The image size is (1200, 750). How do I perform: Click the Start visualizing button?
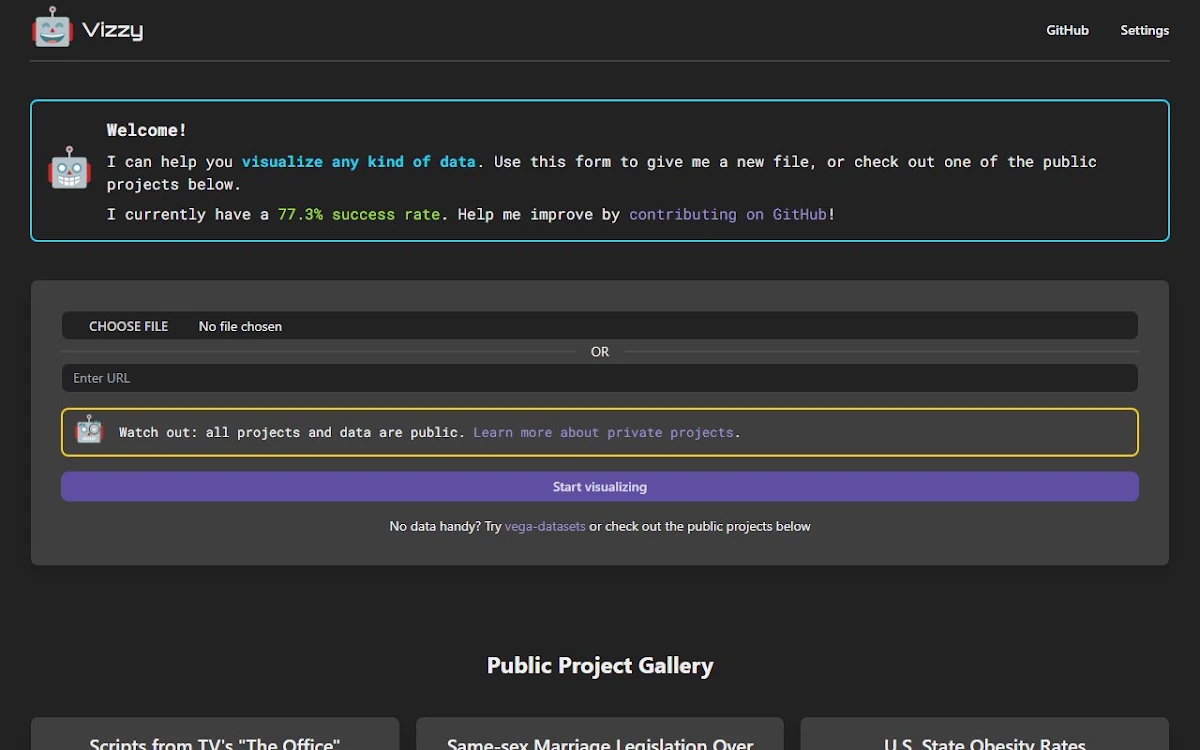600,487
